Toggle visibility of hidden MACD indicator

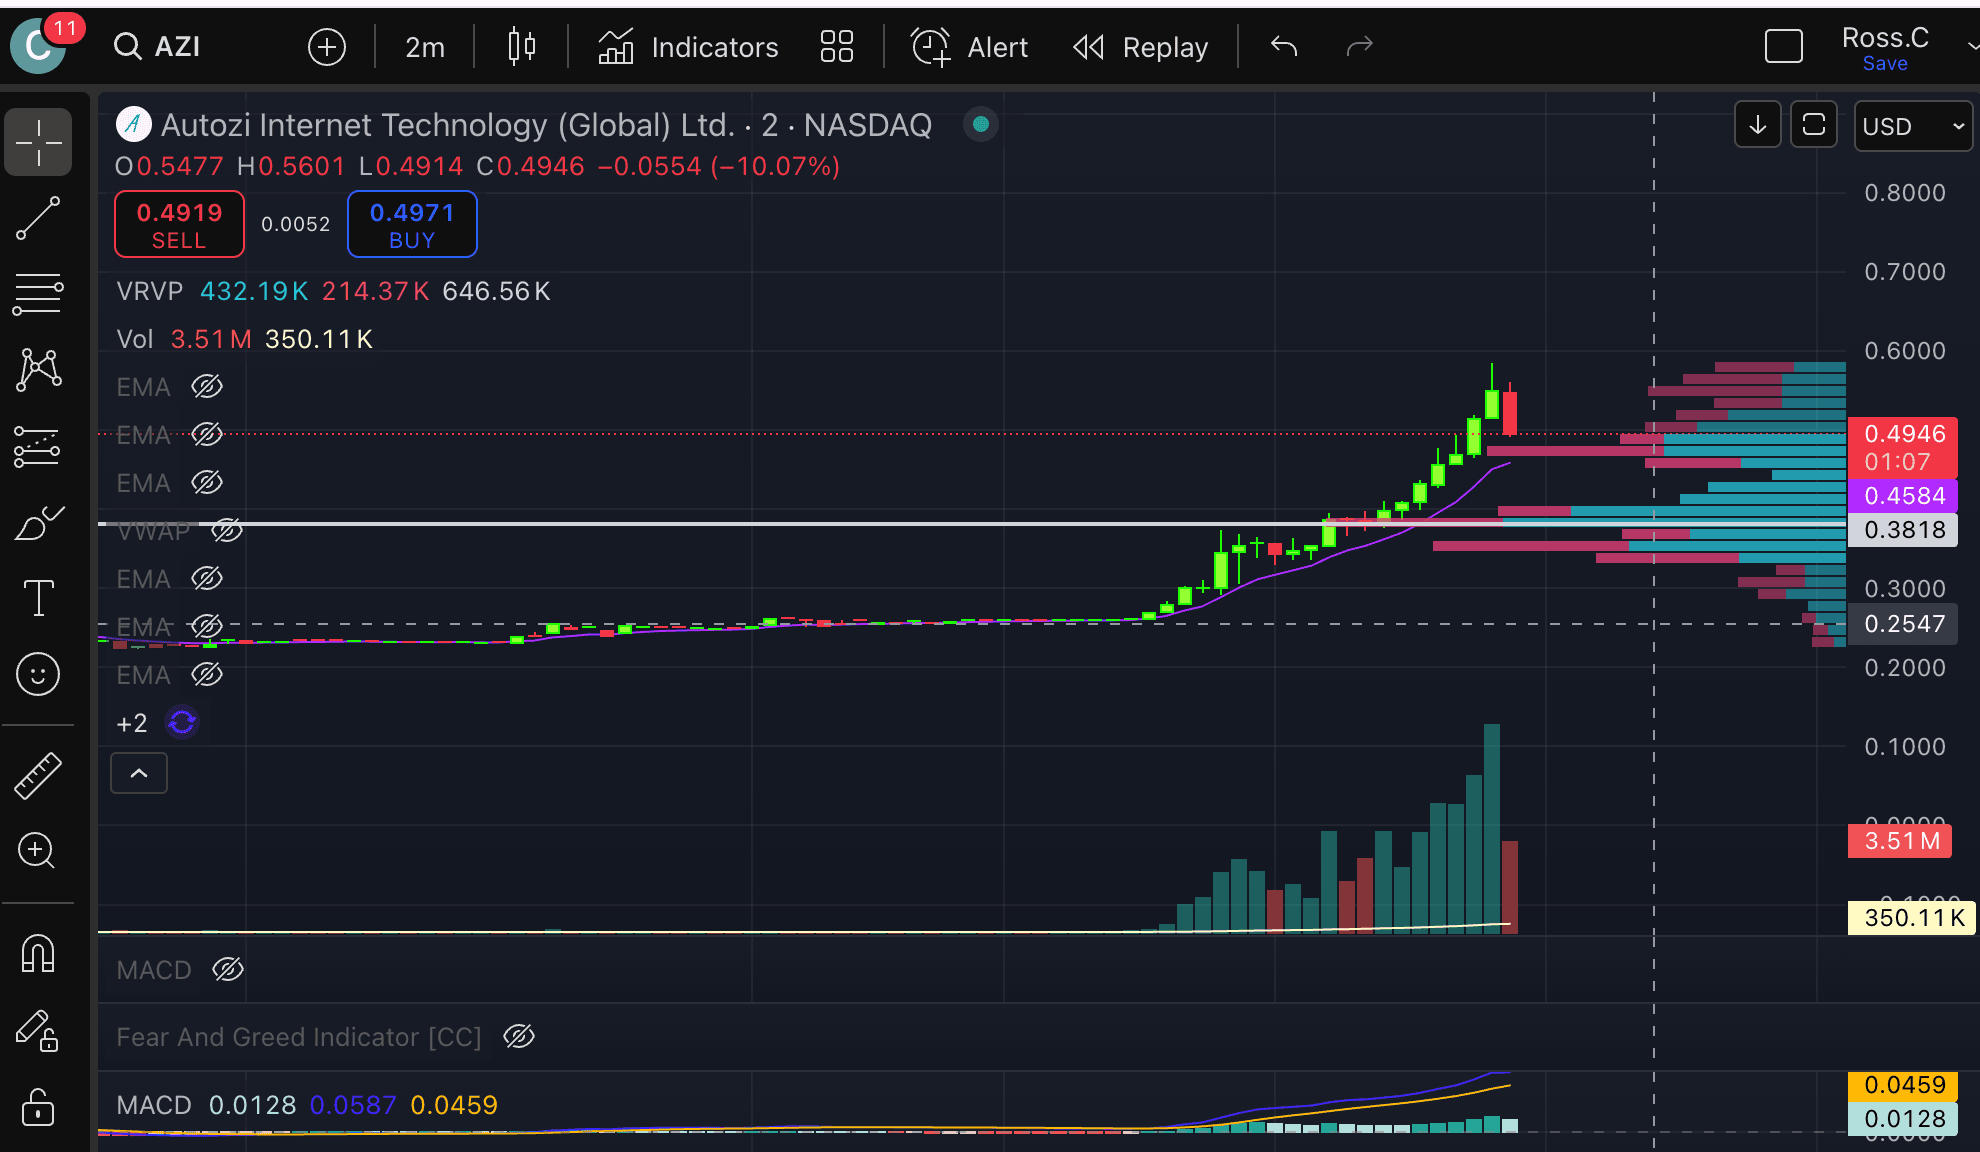[x=228, y=969]
